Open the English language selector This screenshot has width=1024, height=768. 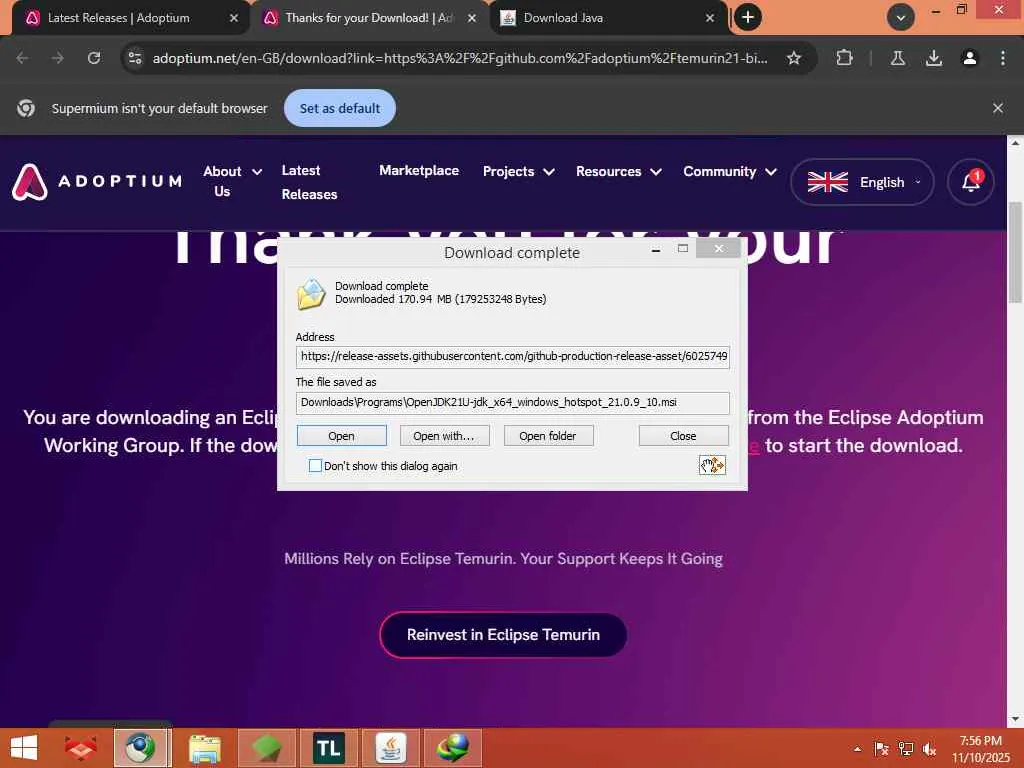click(862, 182)
